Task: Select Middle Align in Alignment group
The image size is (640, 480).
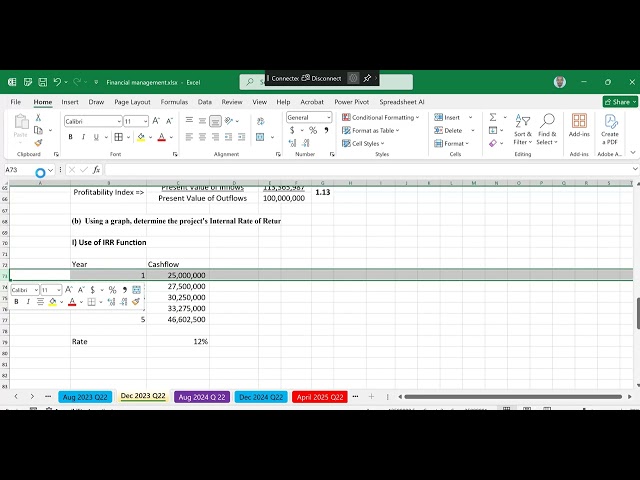Action: click(x=202, y=121)
